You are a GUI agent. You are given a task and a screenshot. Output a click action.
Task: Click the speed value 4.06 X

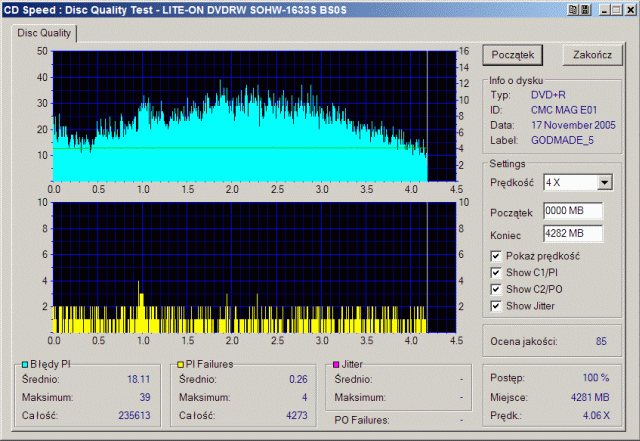[x=596, y=416]
